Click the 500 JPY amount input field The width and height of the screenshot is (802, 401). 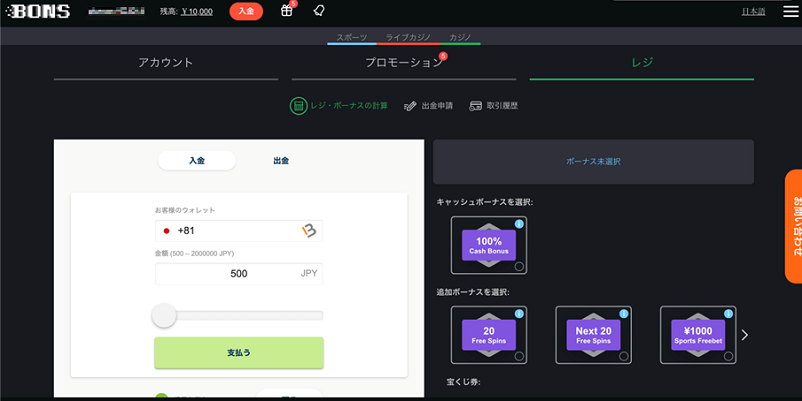tap(239, 274)
